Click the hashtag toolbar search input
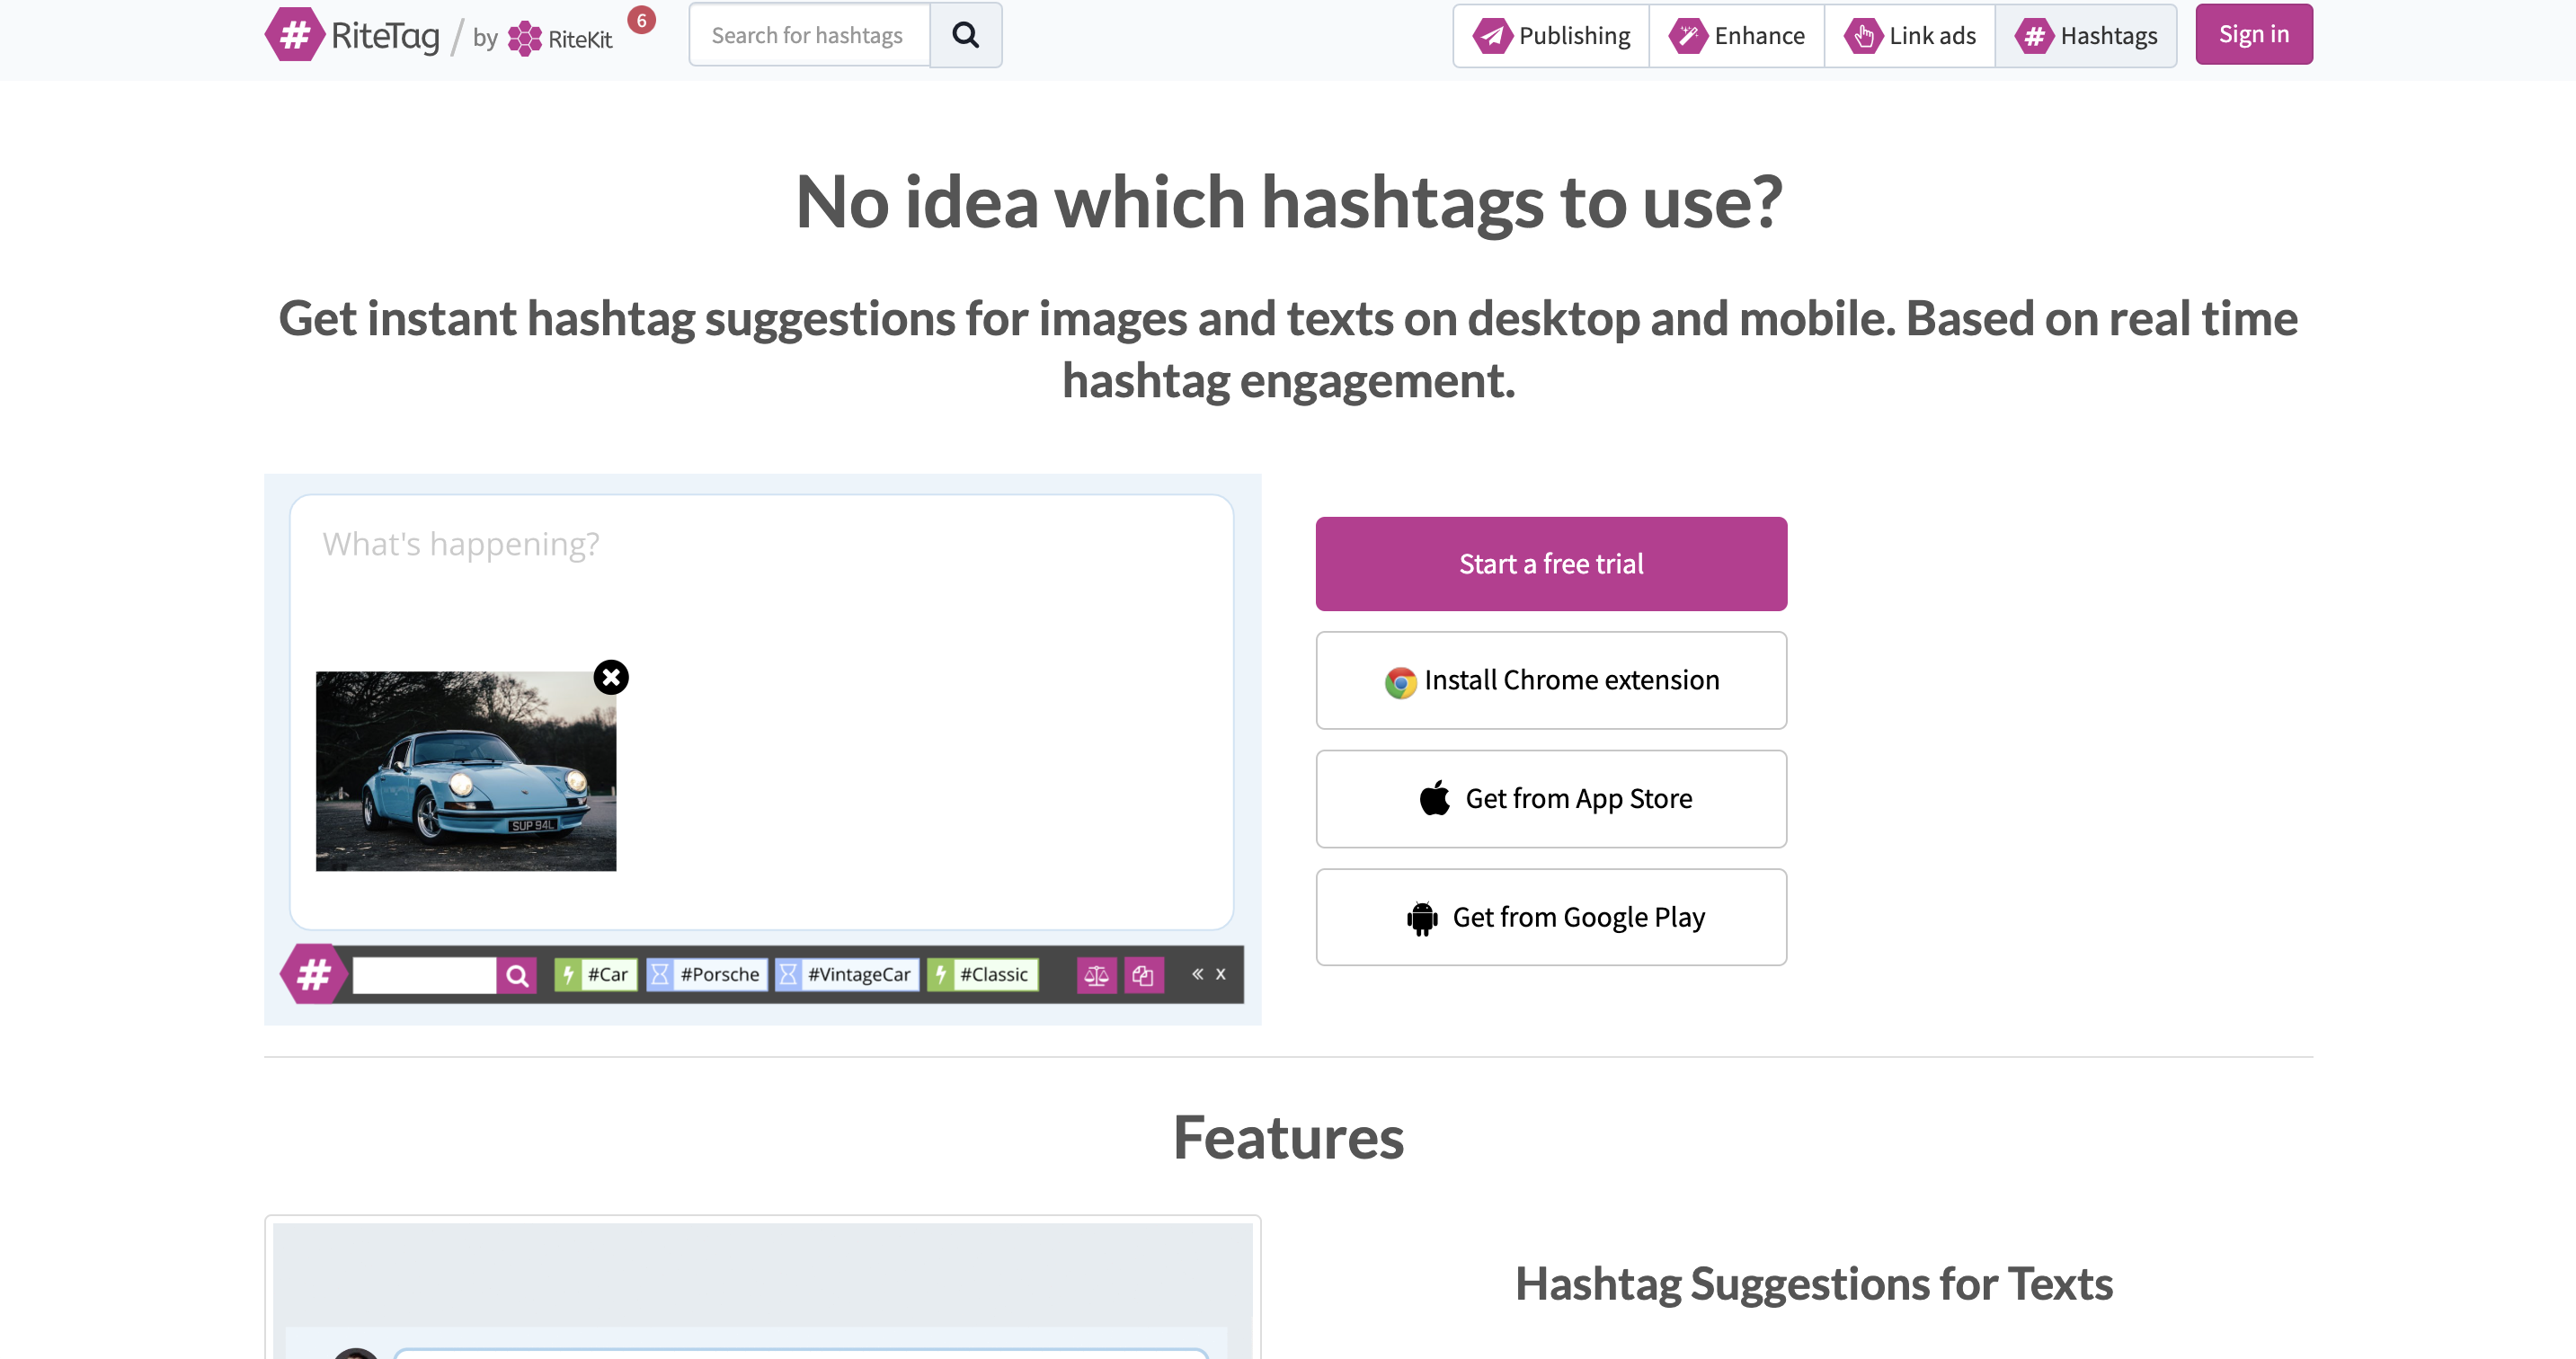 click(424, 975)
